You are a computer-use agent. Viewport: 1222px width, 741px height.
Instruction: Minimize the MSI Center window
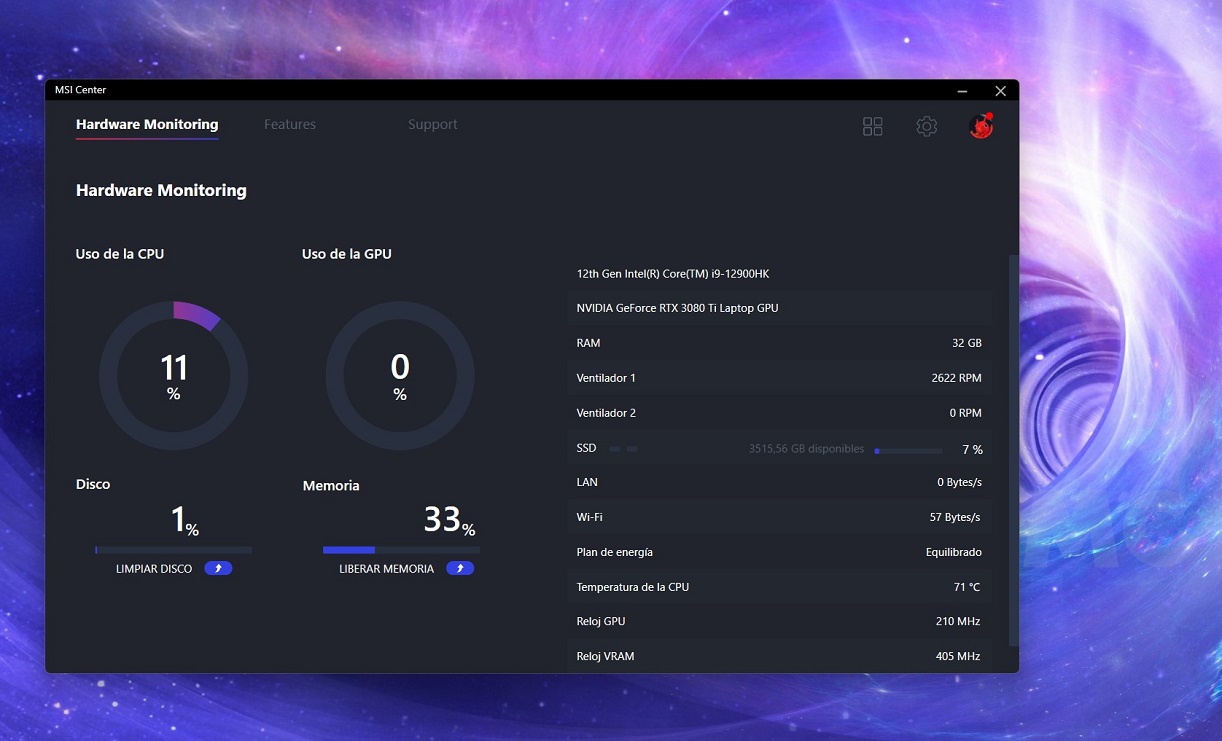(x=962, y=91)
